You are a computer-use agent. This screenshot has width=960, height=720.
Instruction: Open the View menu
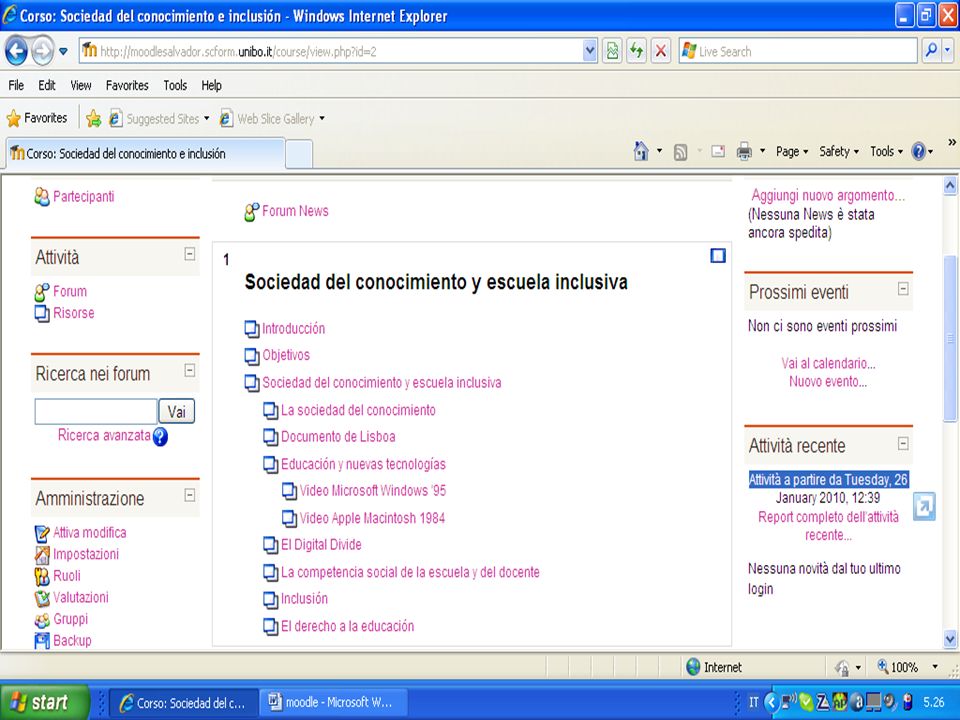tap(80, 85)
